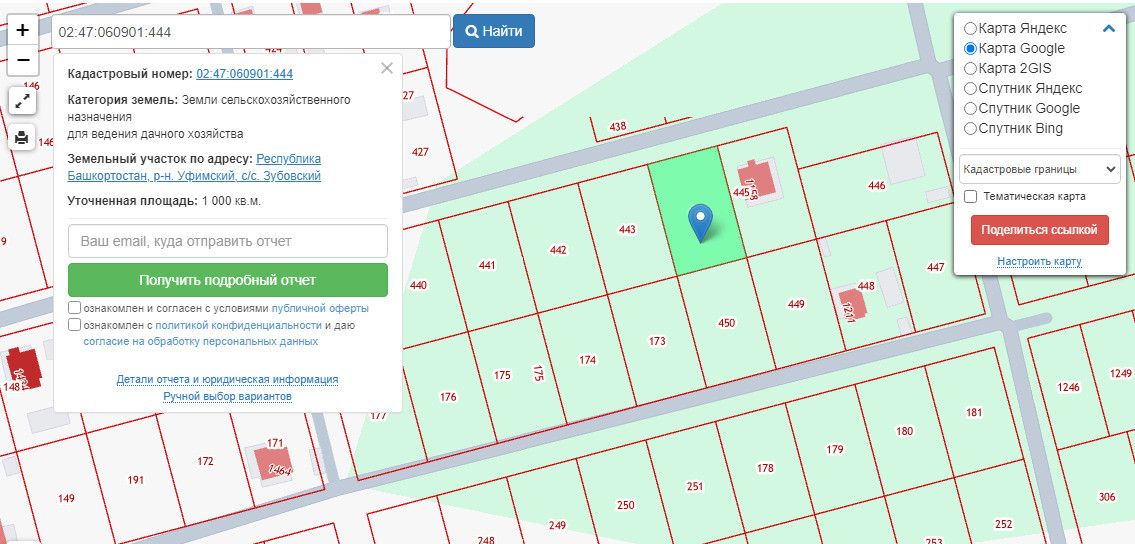Open the публичной оферты link

320,308
